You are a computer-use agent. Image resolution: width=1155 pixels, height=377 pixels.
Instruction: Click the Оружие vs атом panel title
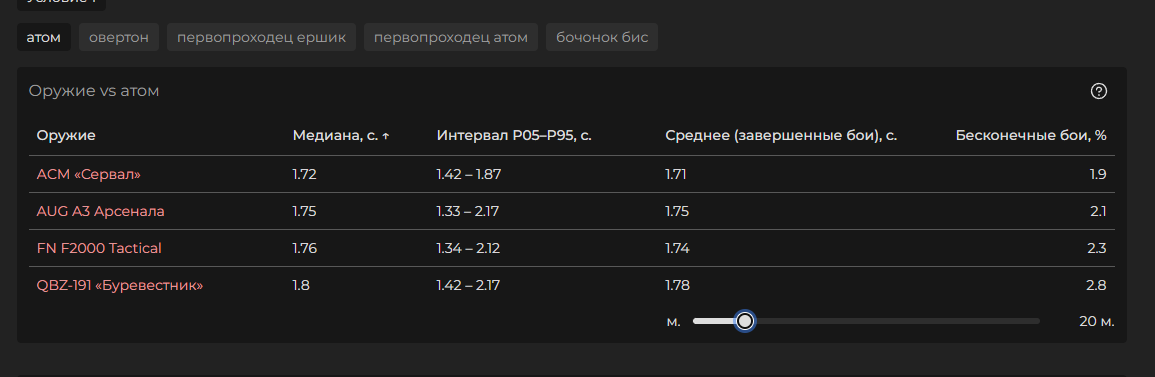94,91
